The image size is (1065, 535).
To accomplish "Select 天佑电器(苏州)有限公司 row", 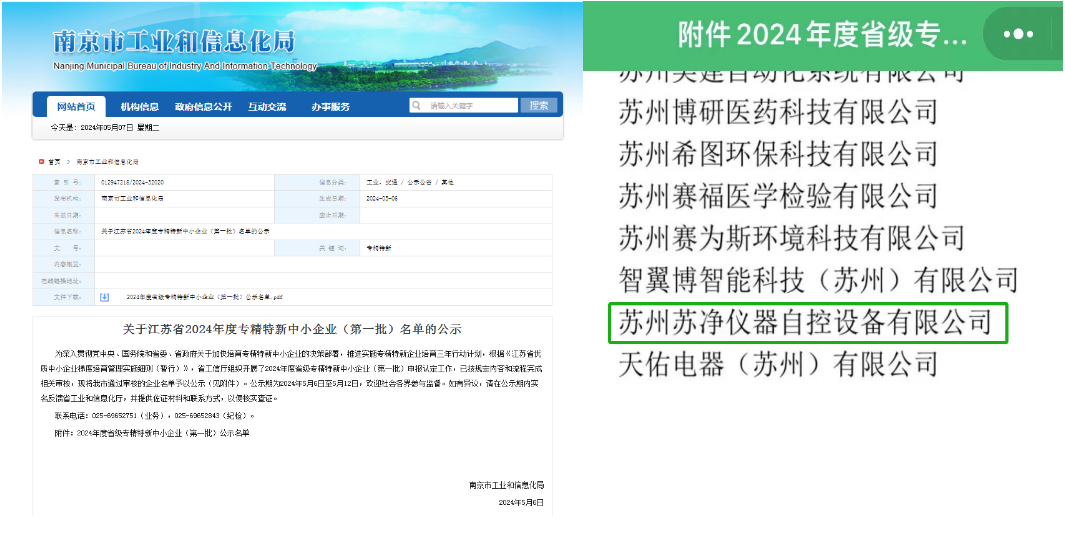I will pyautogui.click(x=778, y=365).
